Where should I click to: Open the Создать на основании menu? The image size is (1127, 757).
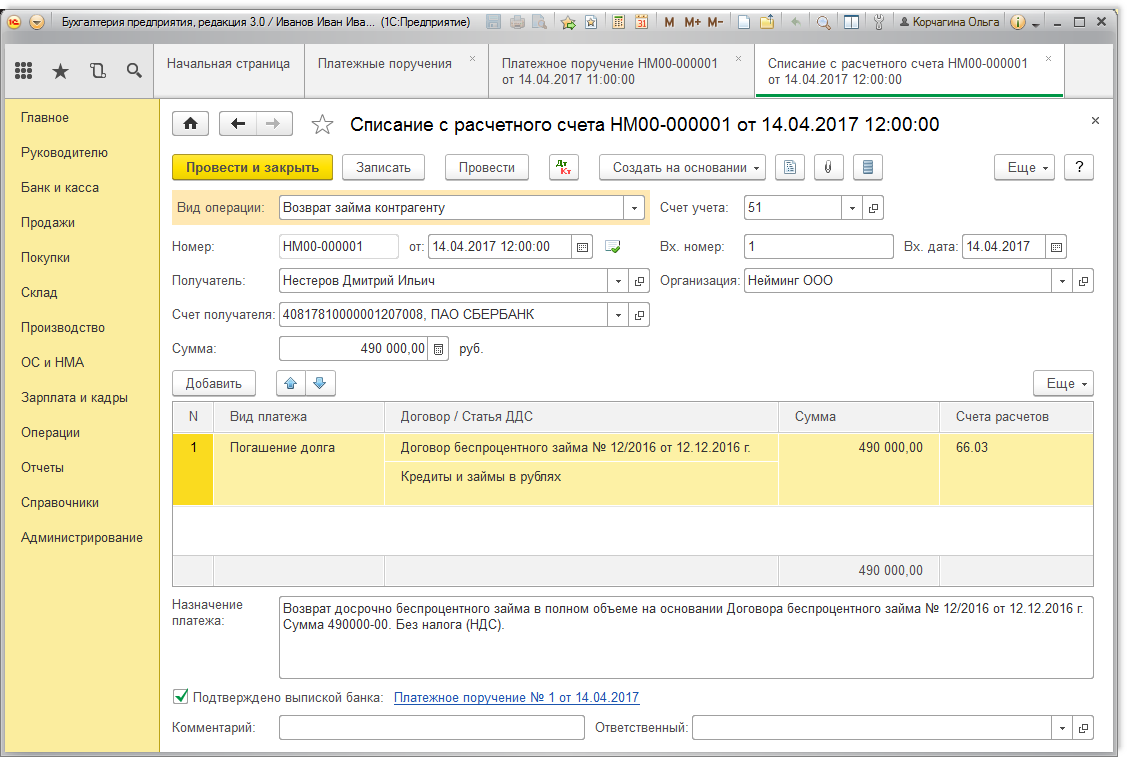point(683,168)
